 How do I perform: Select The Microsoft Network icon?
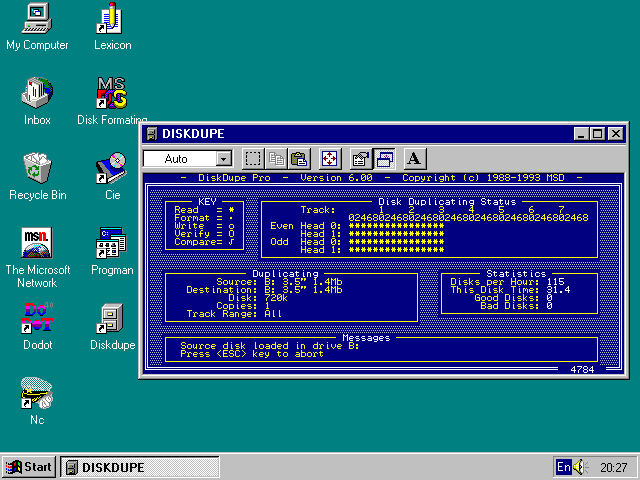click(37, 243)
